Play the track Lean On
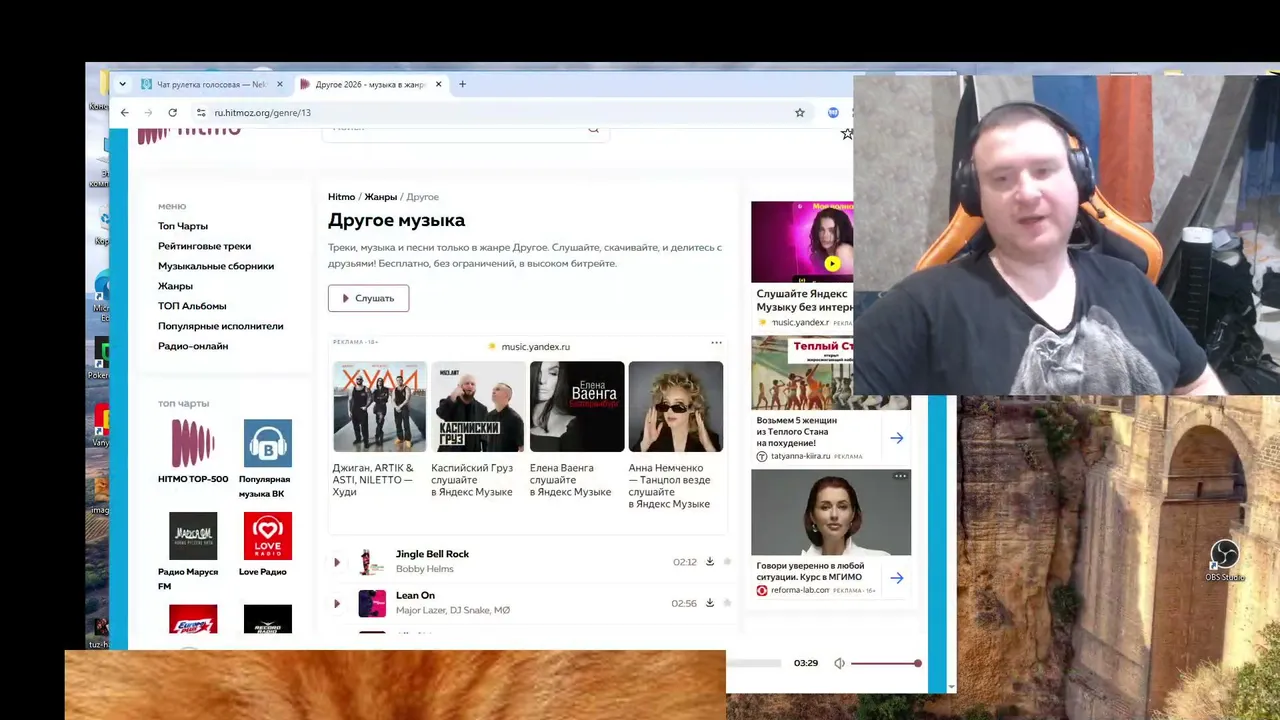1280x720 pixels. point(337,603)
